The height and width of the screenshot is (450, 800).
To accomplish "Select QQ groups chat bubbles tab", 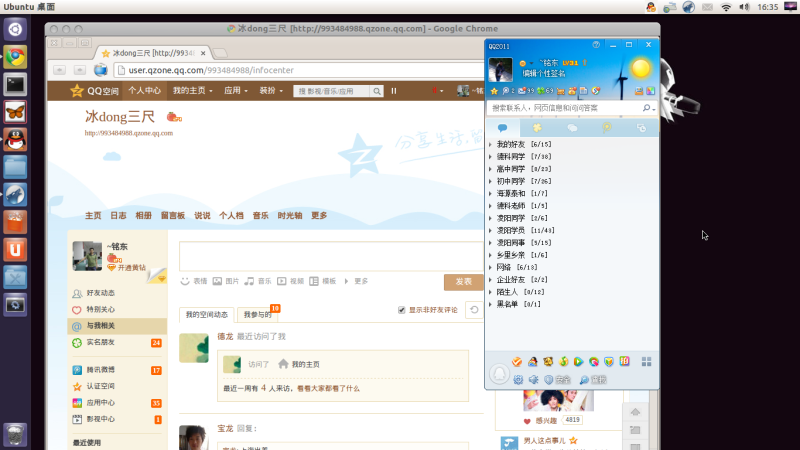I will (572, 128).
